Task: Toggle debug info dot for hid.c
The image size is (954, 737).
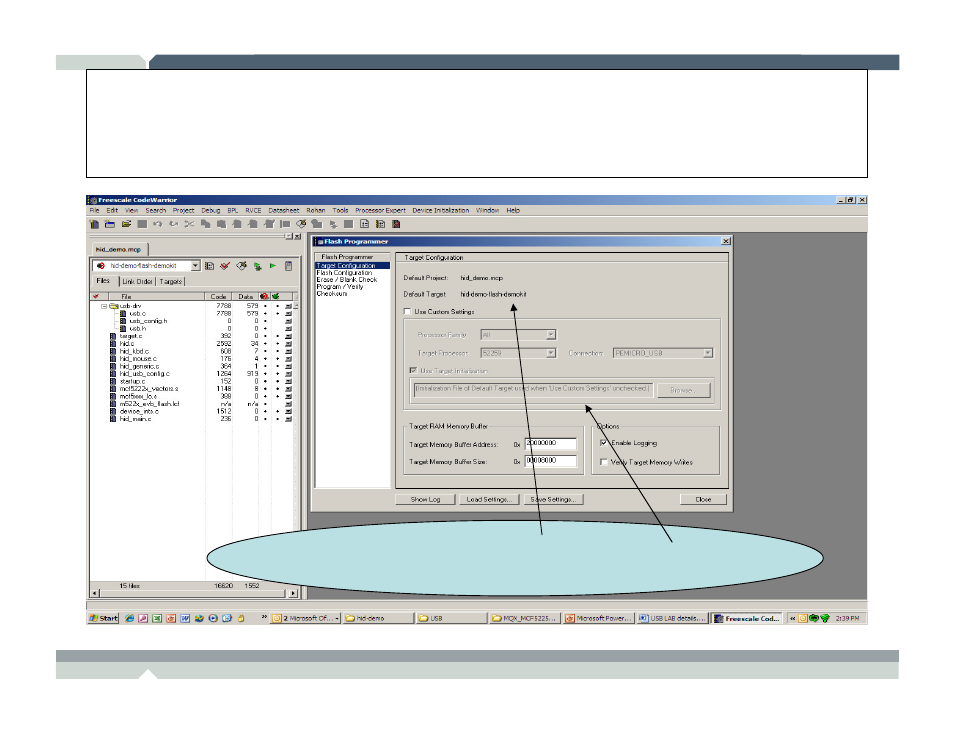Action: 277,344
